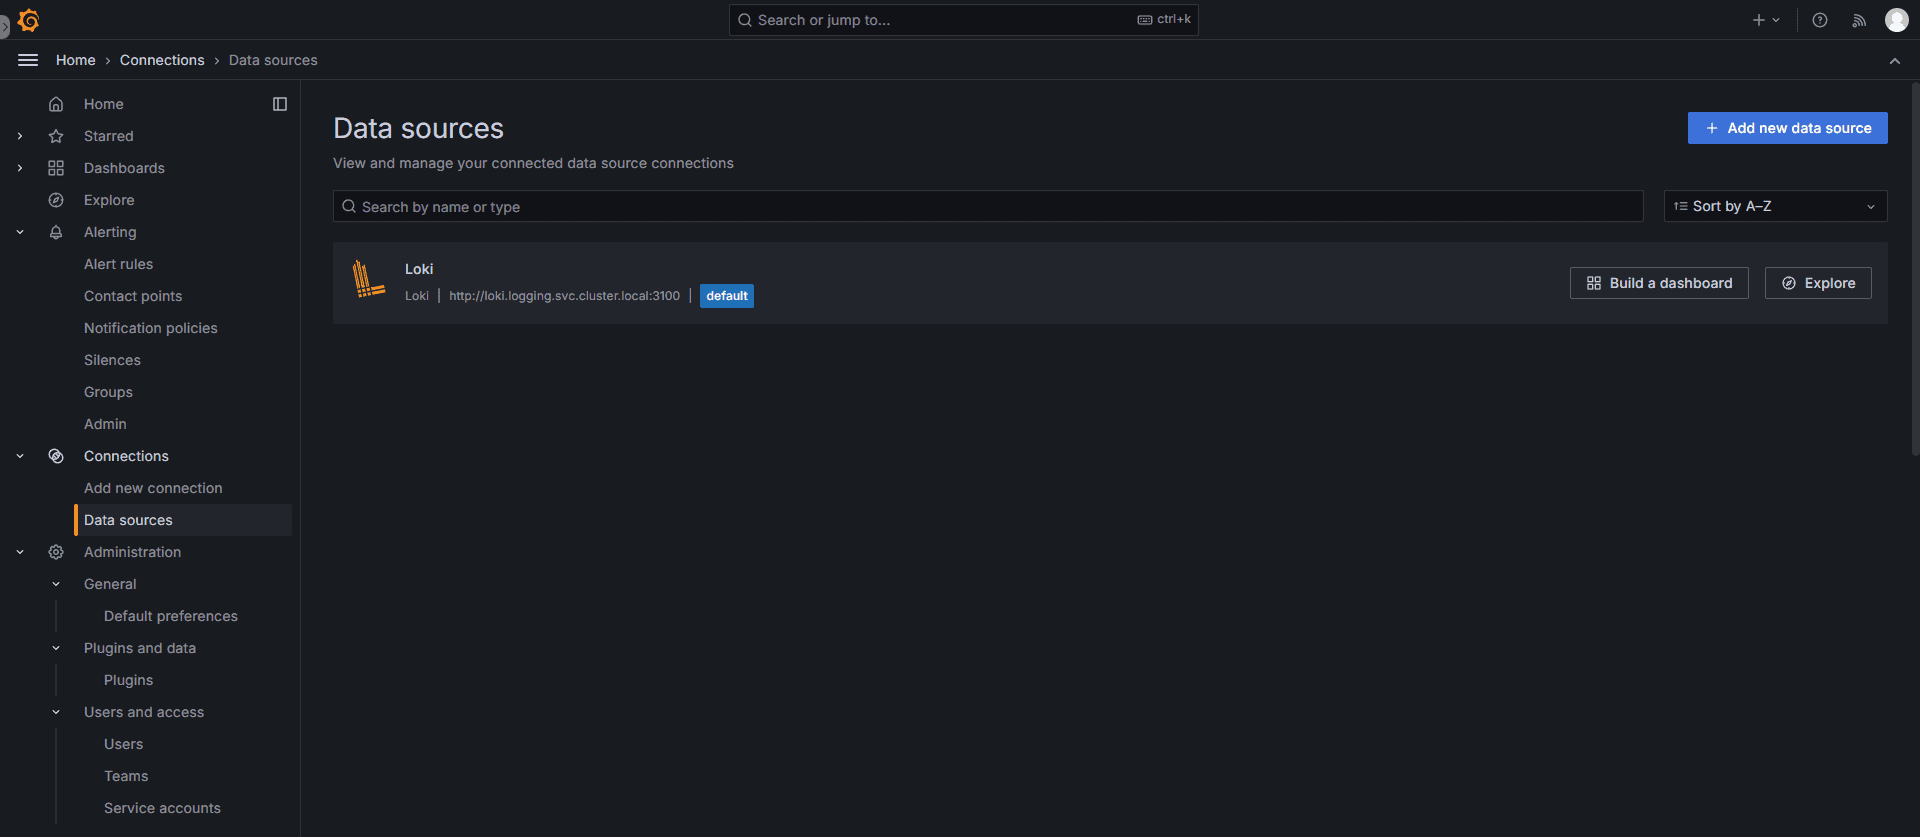Collapse the Plugins and data subsection arrow
This screenshot has height=837, width=1920.
[x=56, y=648]
